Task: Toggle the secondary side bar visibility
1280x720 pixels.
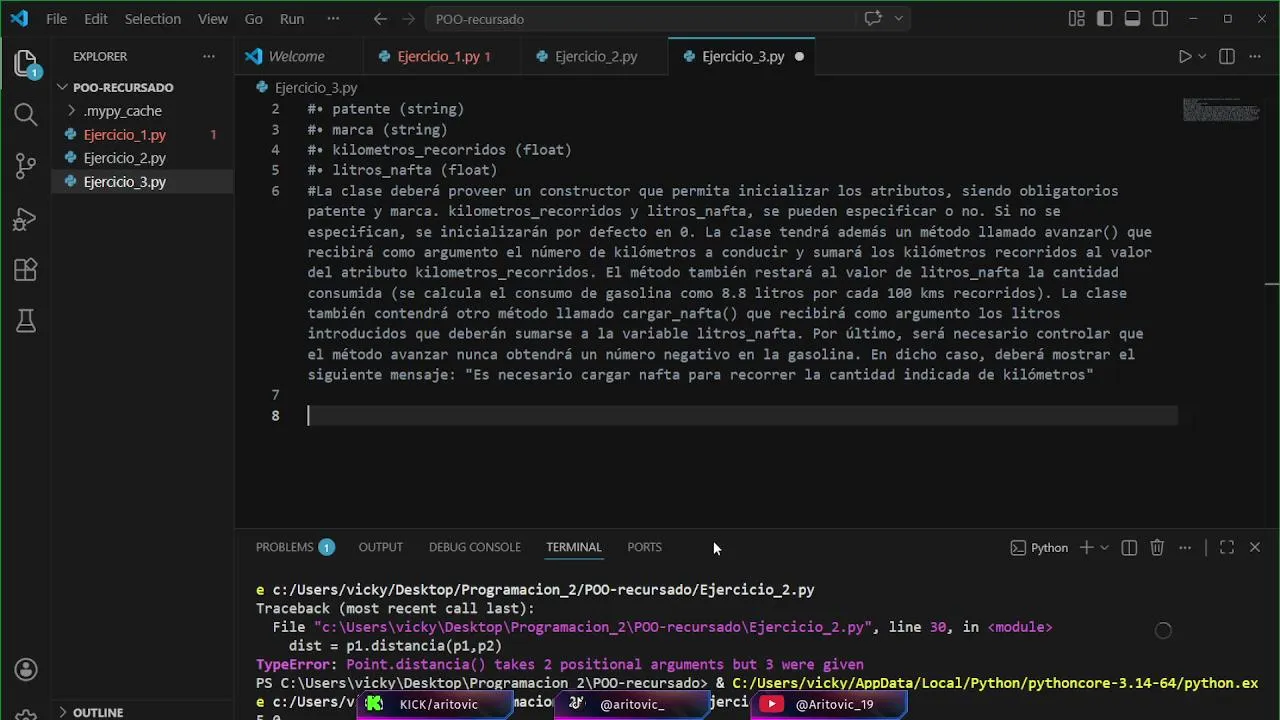Action: (1161, 19)
